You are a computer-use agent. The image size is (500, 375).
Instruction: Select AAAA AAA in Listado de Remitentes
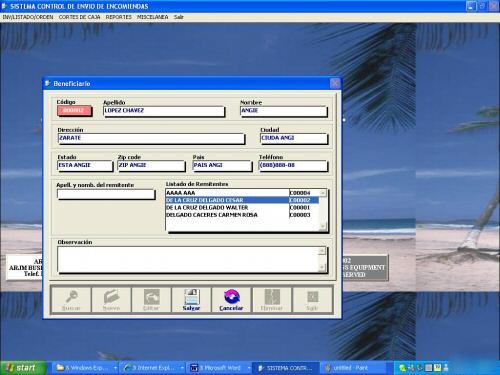(242, 193)
